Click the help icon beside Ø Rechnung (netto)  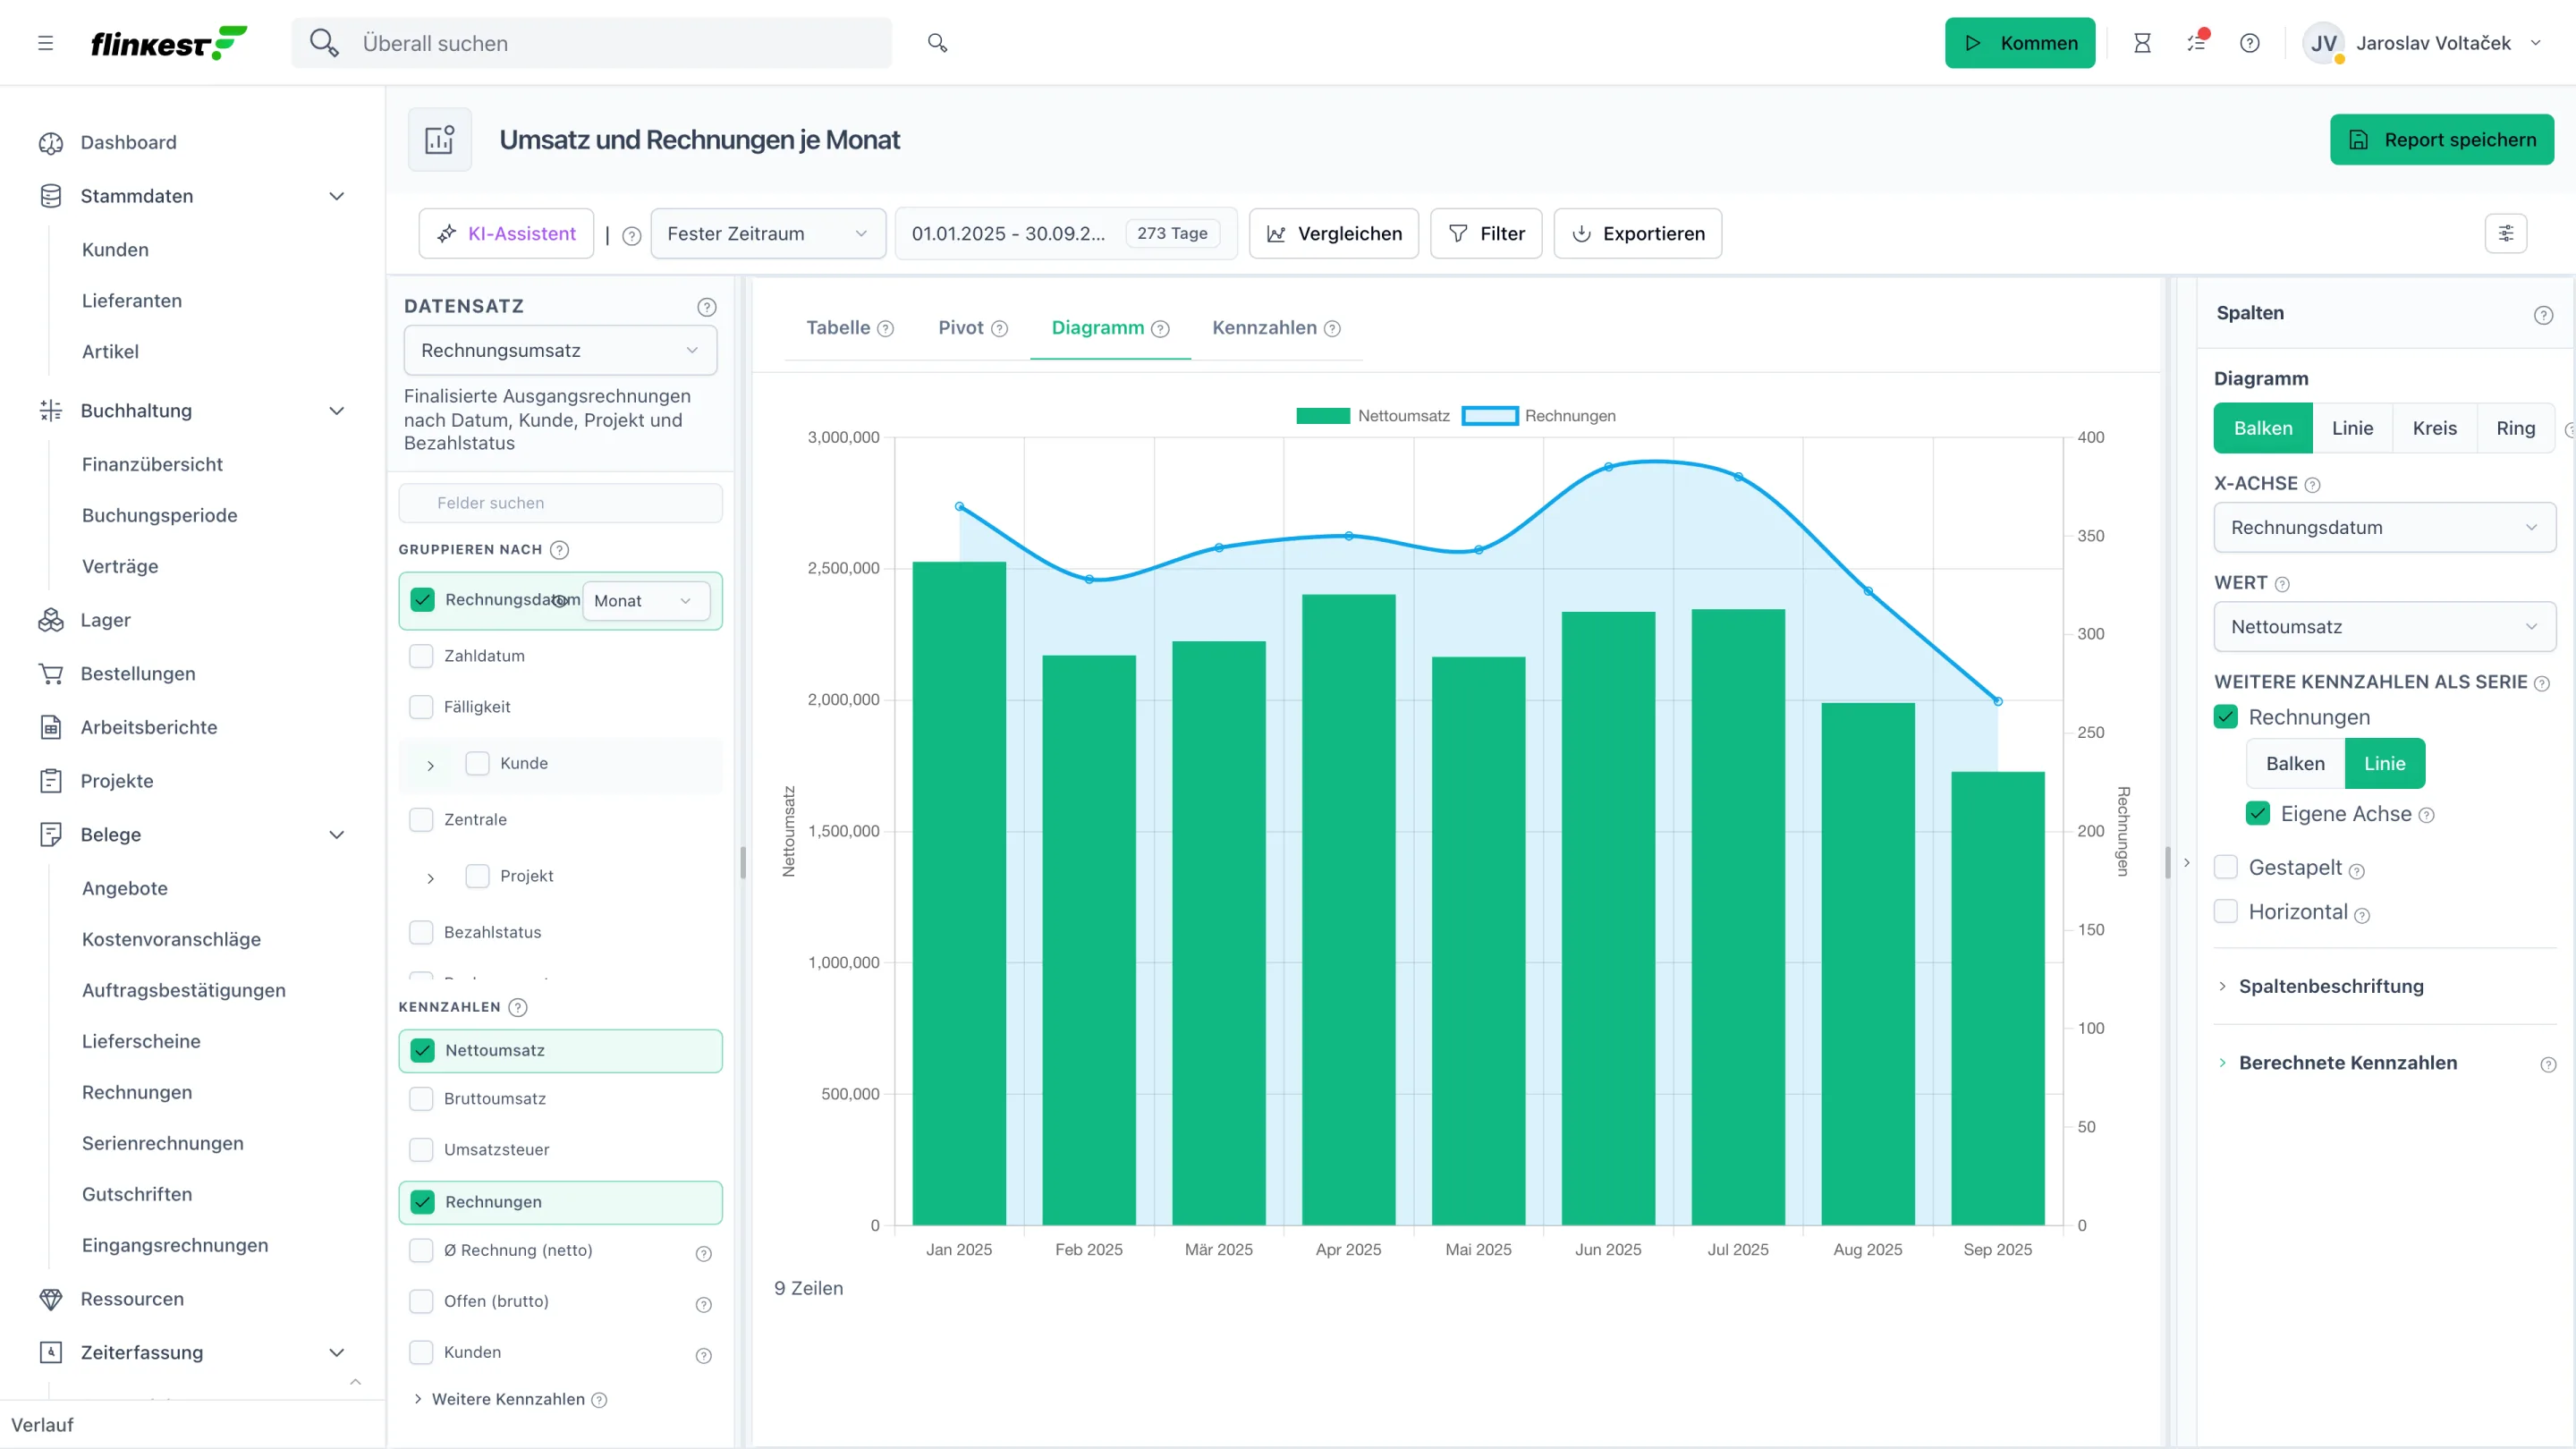coord(704,1254)
